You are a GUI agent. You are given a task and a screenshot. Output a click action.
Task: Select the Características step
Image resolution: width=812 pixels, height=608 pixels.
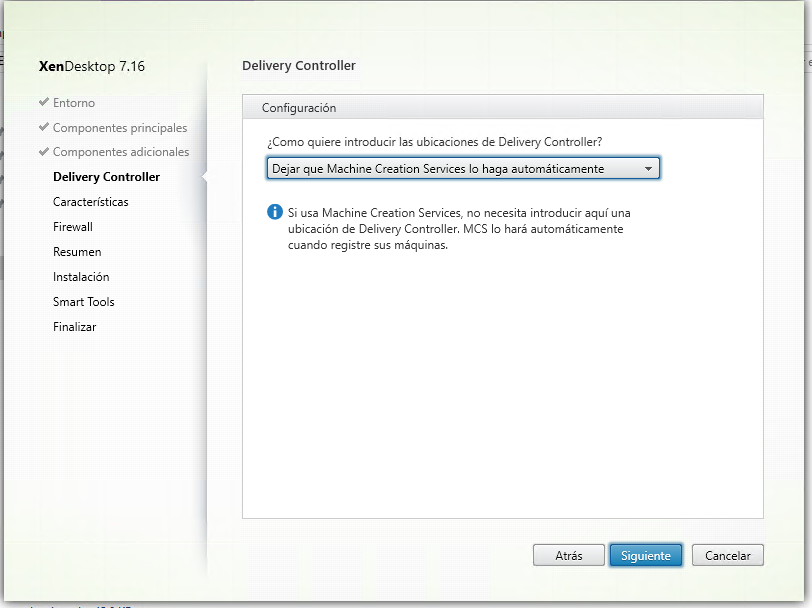91,202
